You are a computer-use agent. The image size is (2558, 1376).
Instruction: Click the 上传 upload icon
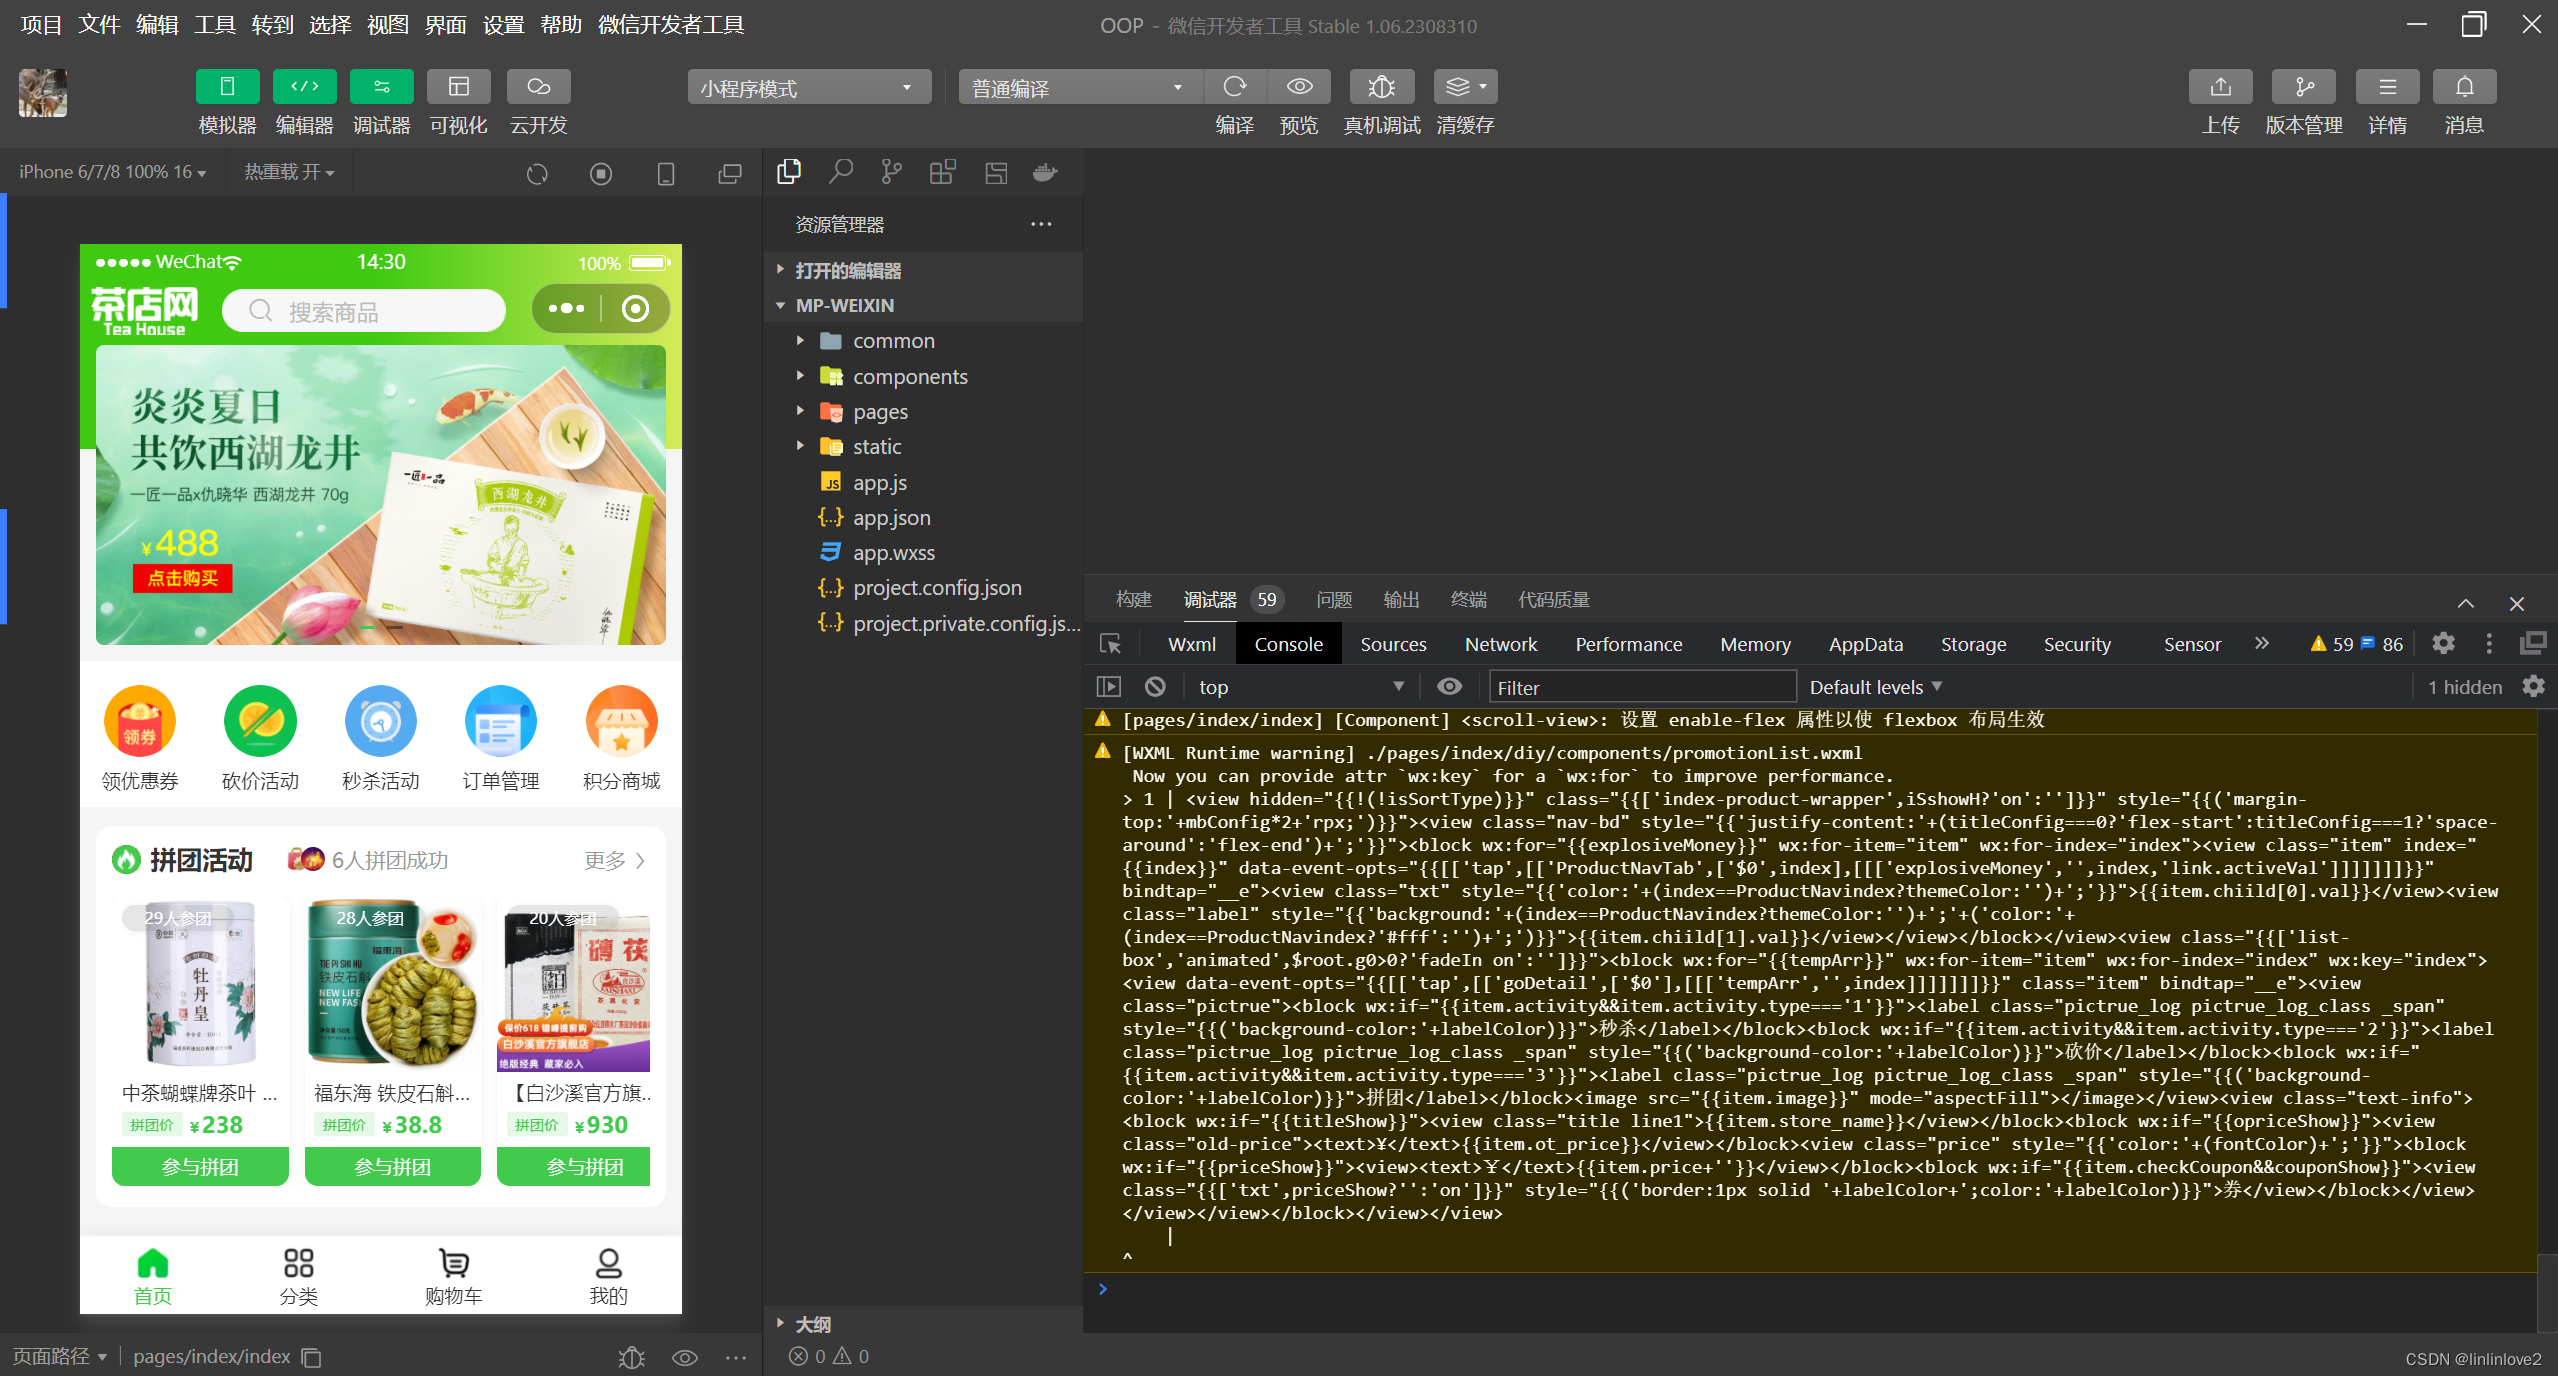coord(2220,87)
